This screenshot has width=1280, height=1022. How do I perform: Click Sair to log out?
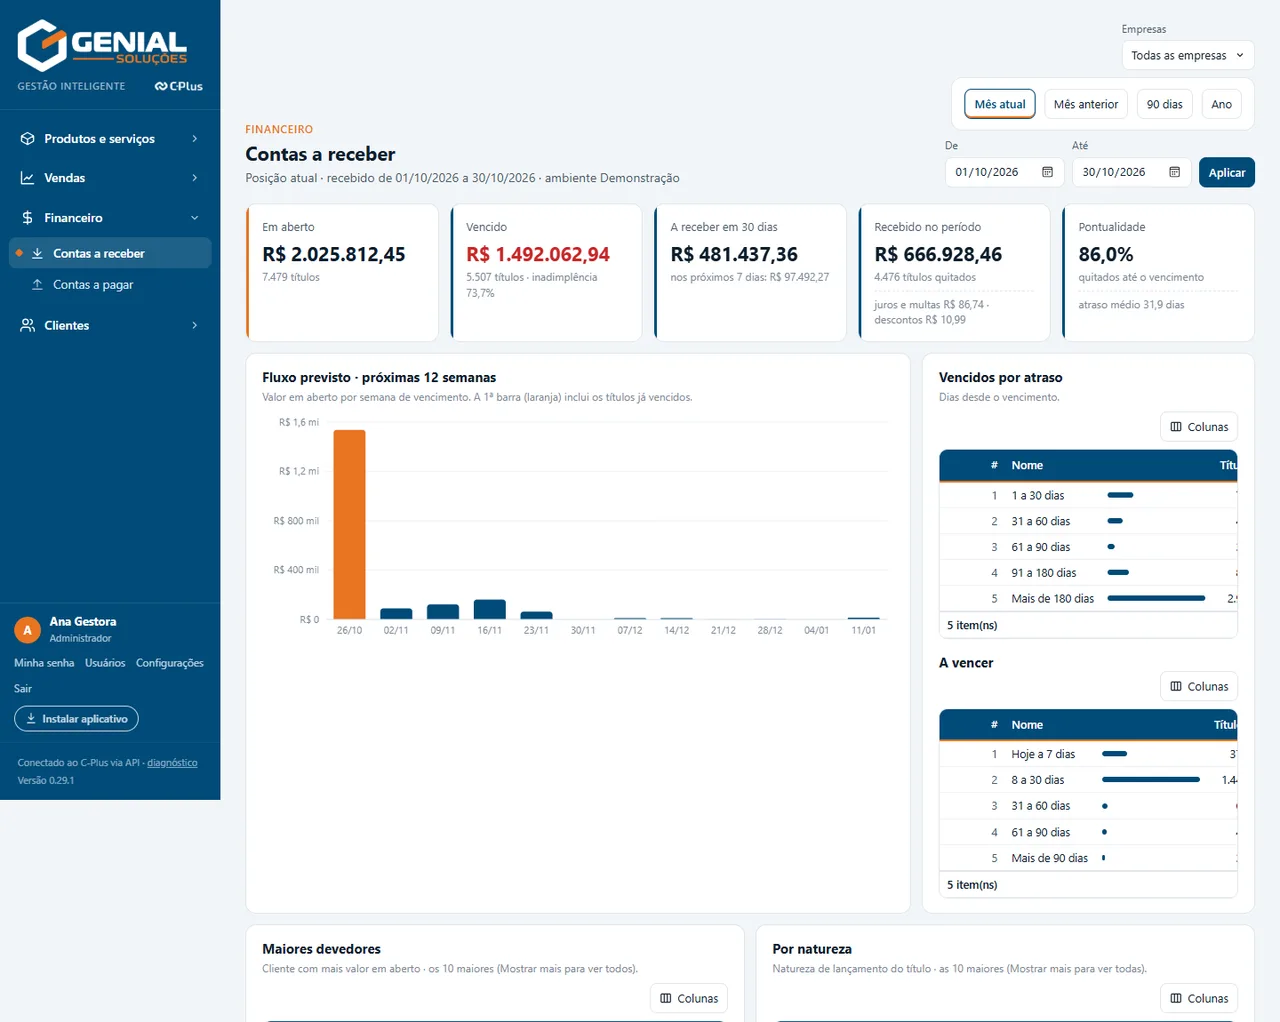23,689
